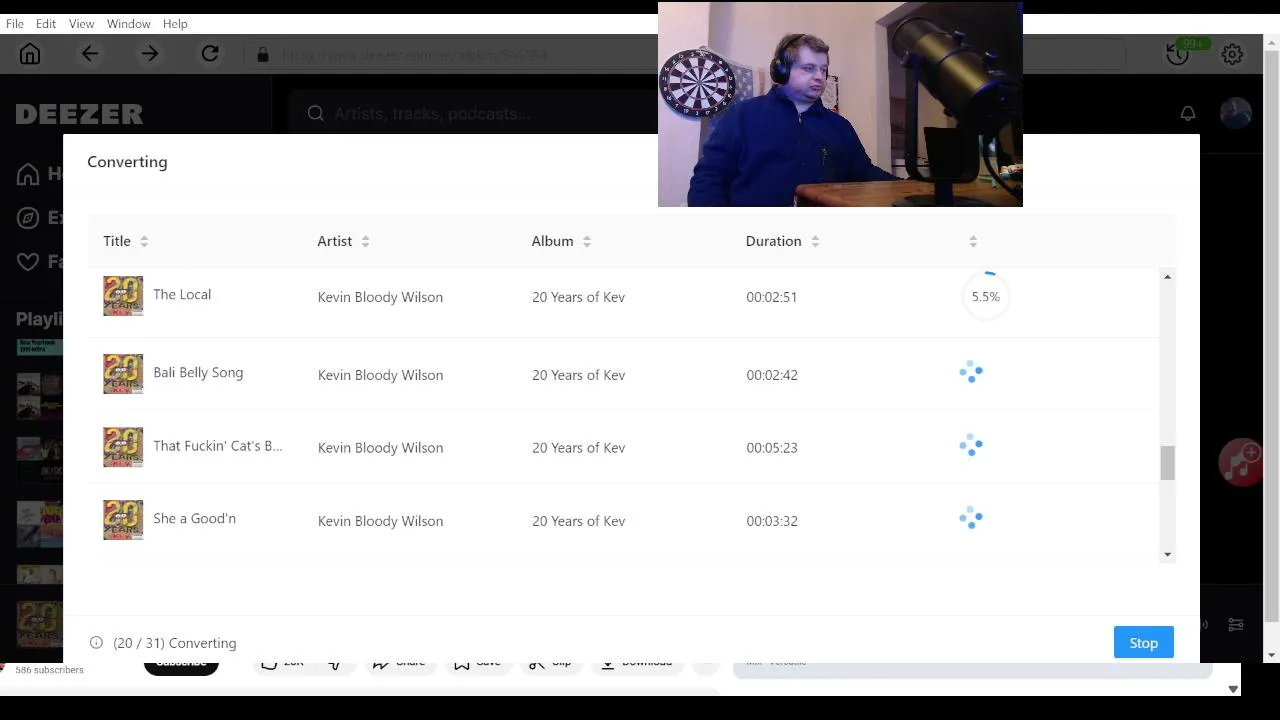Go to the home page icon

pos(30,54)
